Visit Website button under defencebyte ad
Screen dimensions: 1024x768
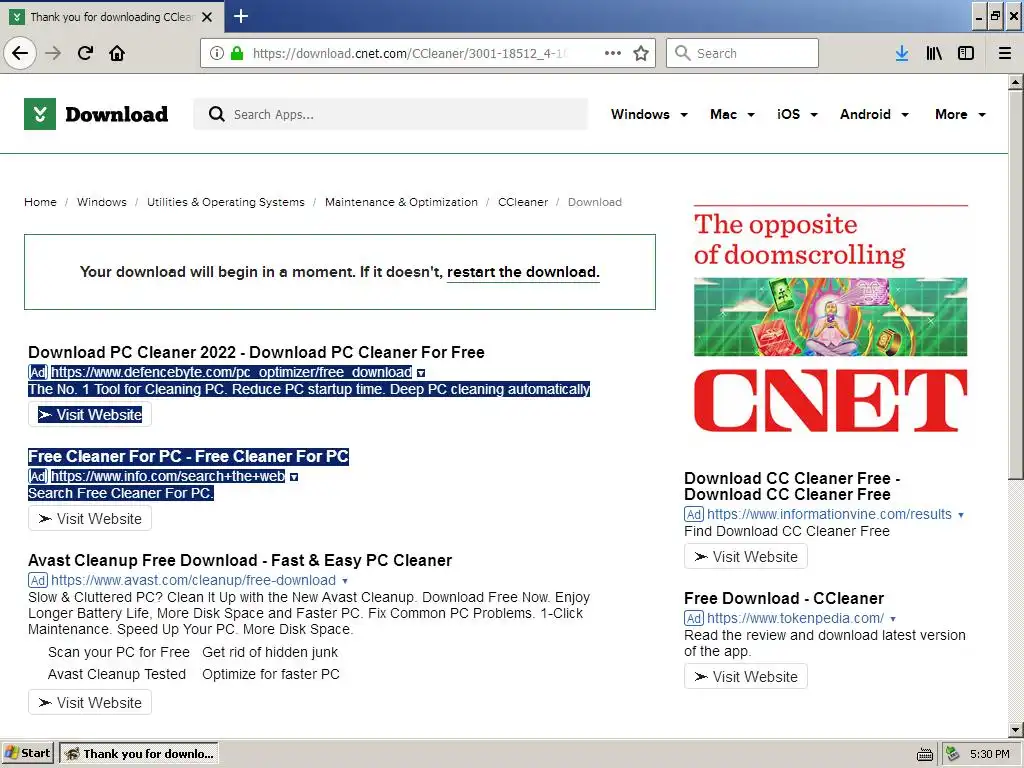click(90, 415)
